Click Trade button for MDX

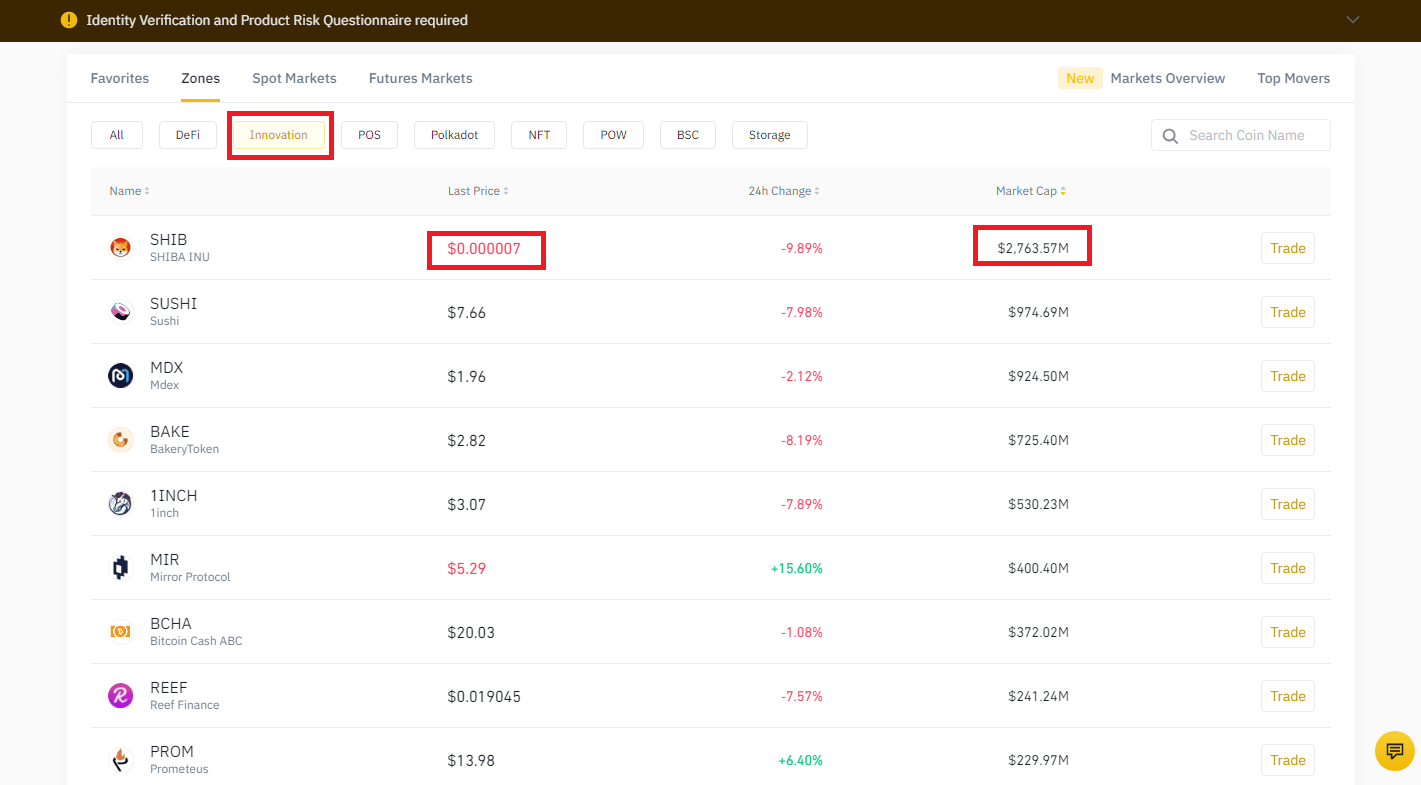click(1288, 376)
